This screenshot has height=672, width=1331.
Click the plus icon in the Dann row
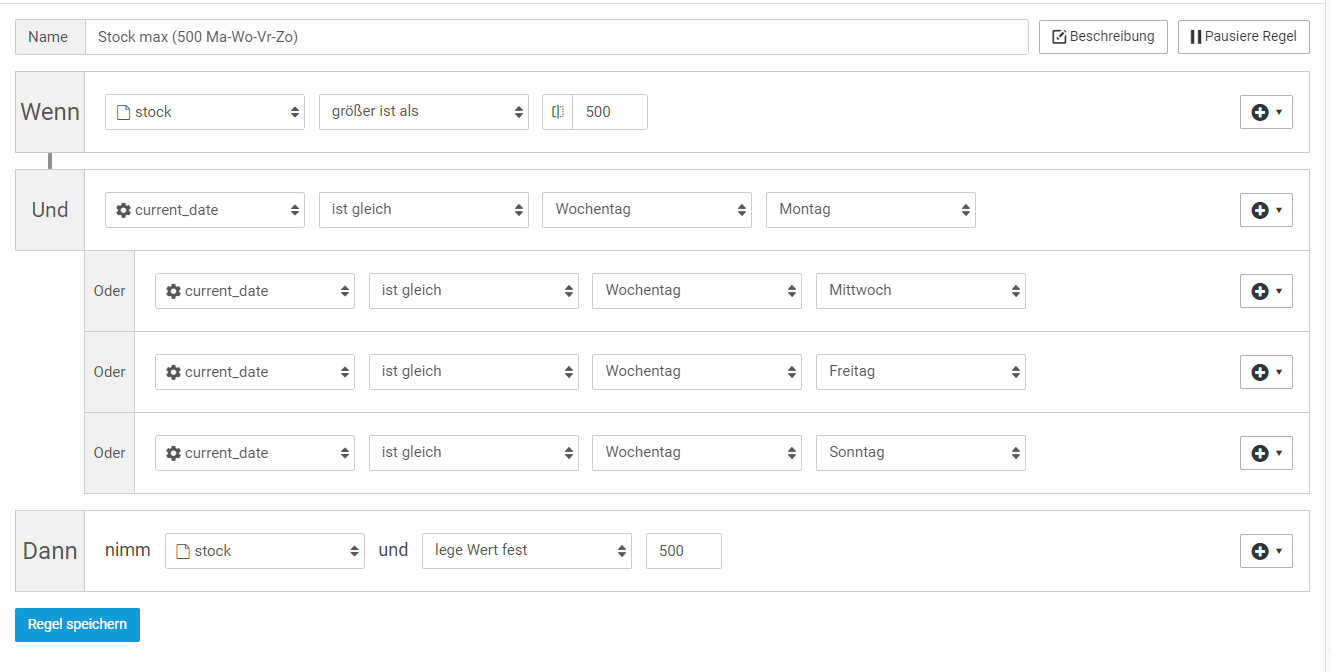pyautogui.click(x=1266, y=550)
